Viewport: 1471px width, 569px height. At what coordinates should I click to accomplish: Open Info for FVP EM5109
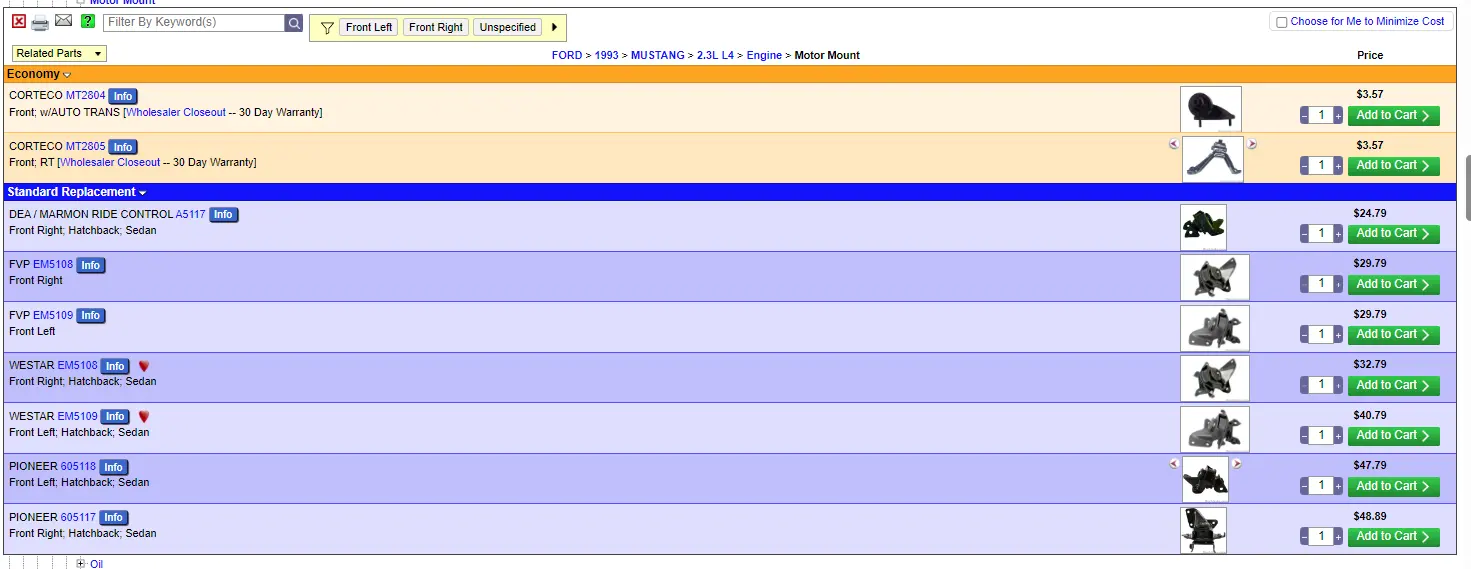[x=90, y=316]
